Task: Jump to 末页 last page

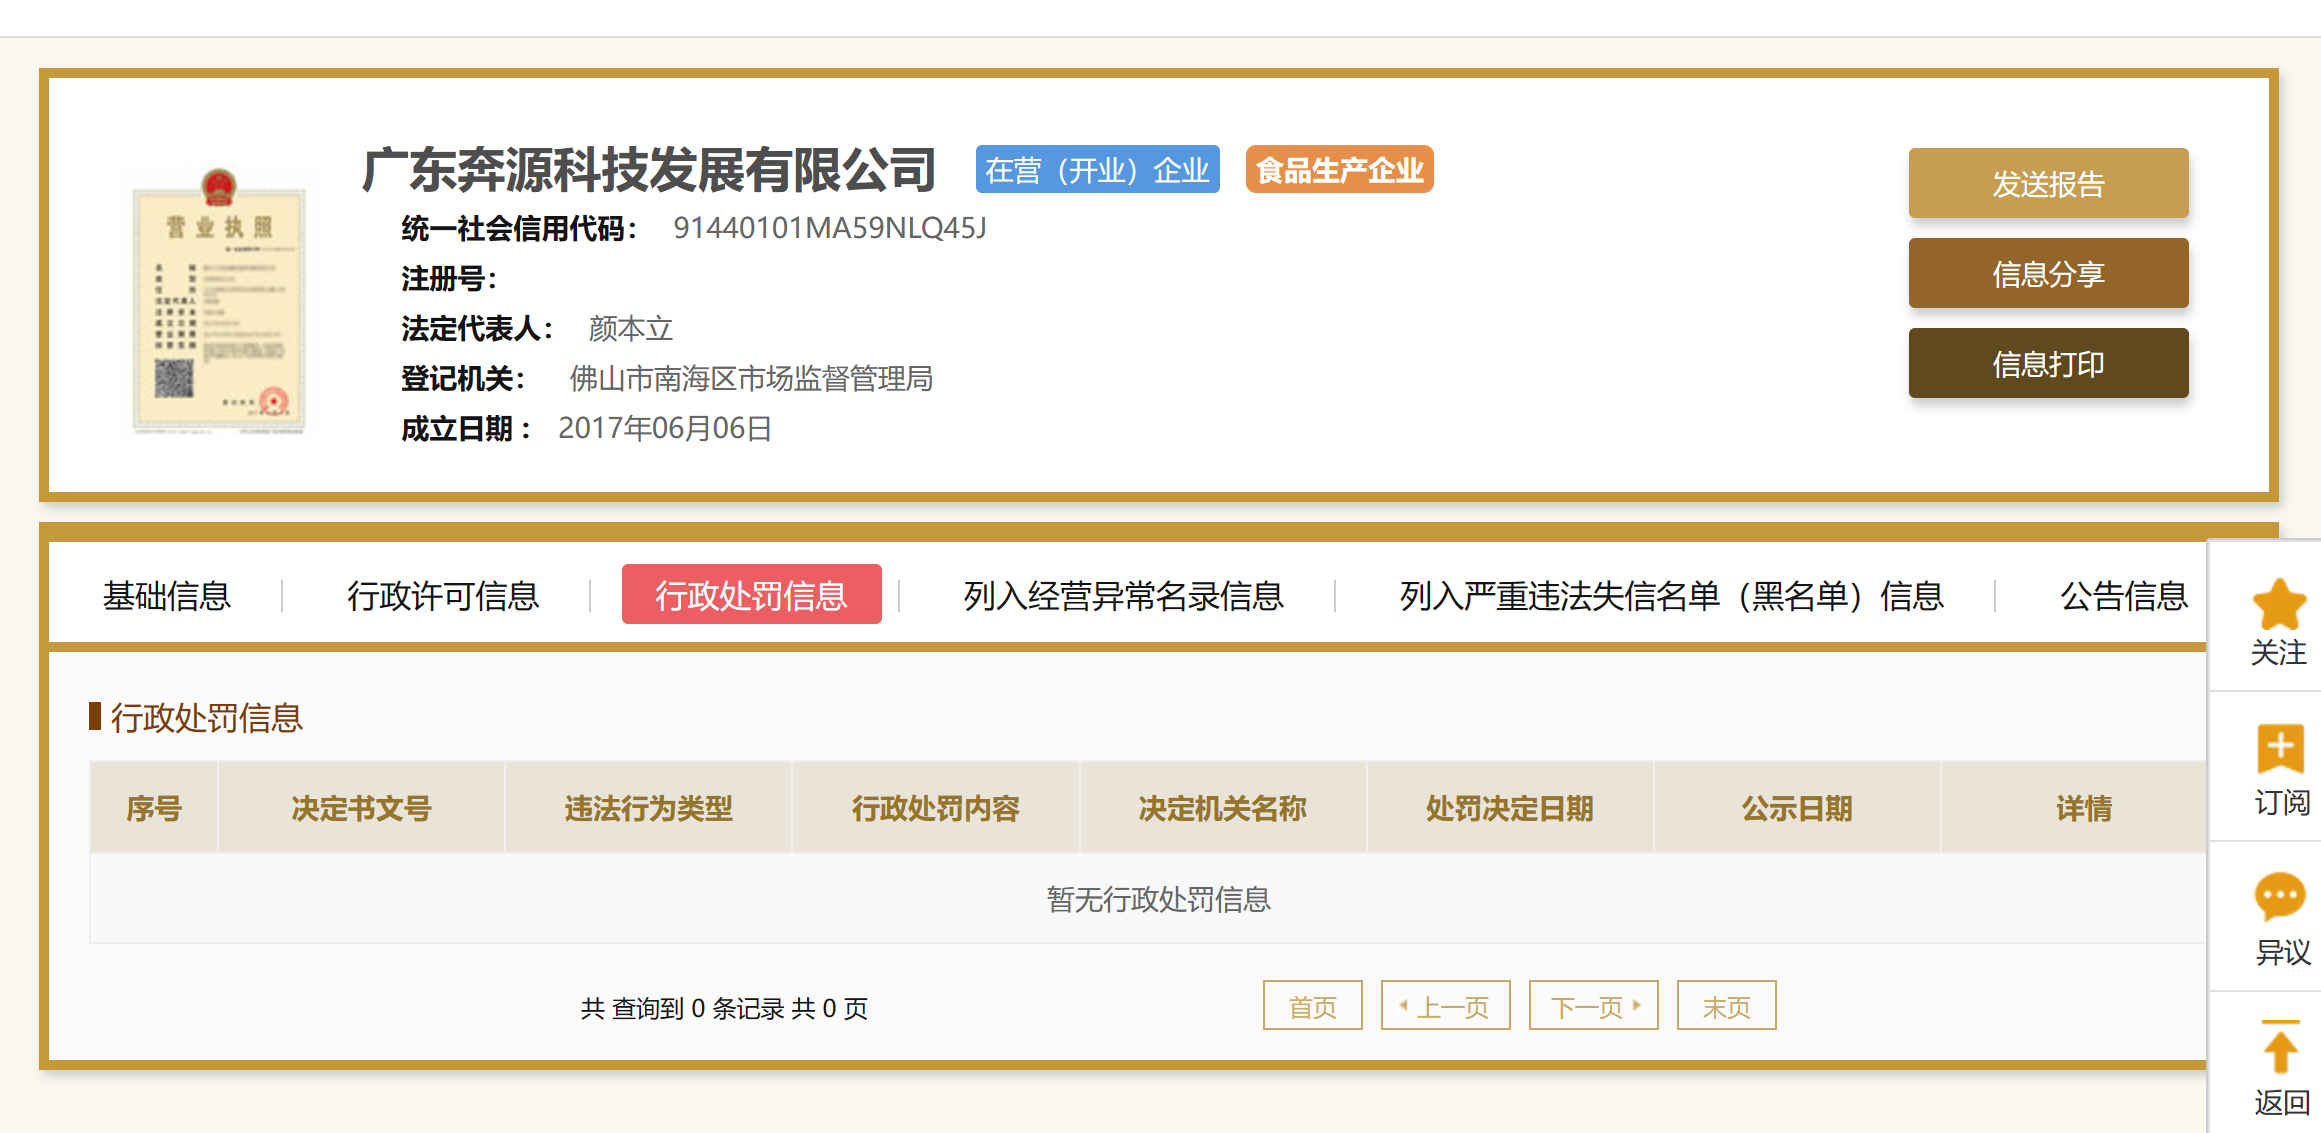Action: click(x=1726, y=1006)
